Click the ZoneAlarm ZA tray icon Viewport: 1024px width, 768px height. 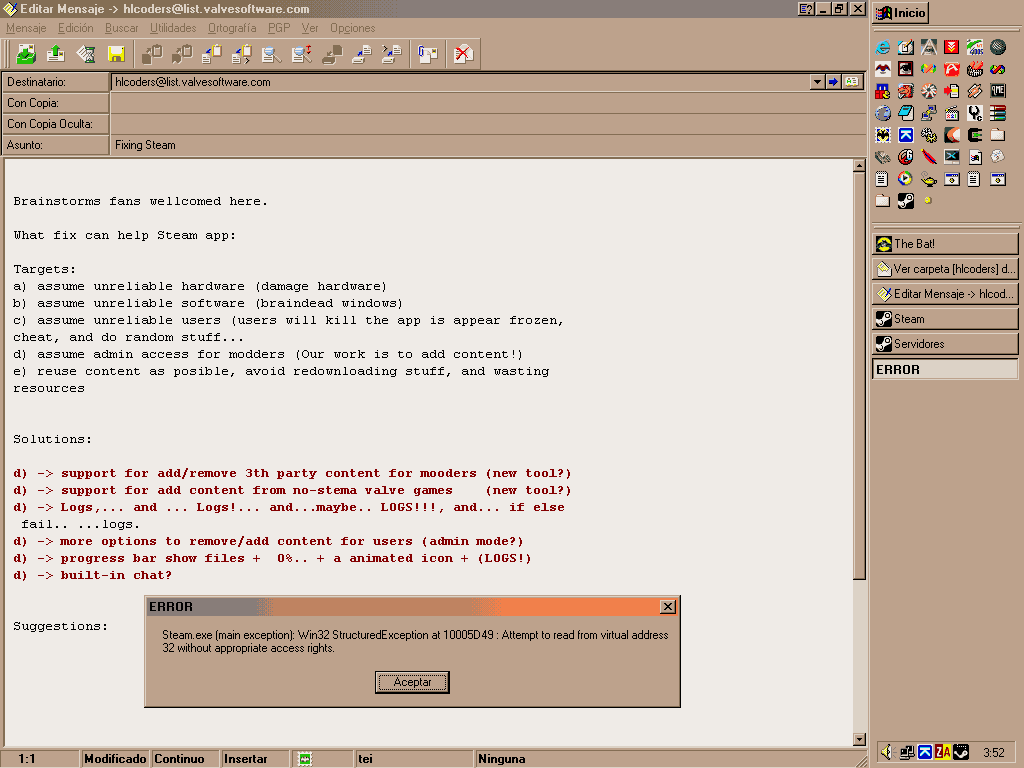[x=942, y=752]
